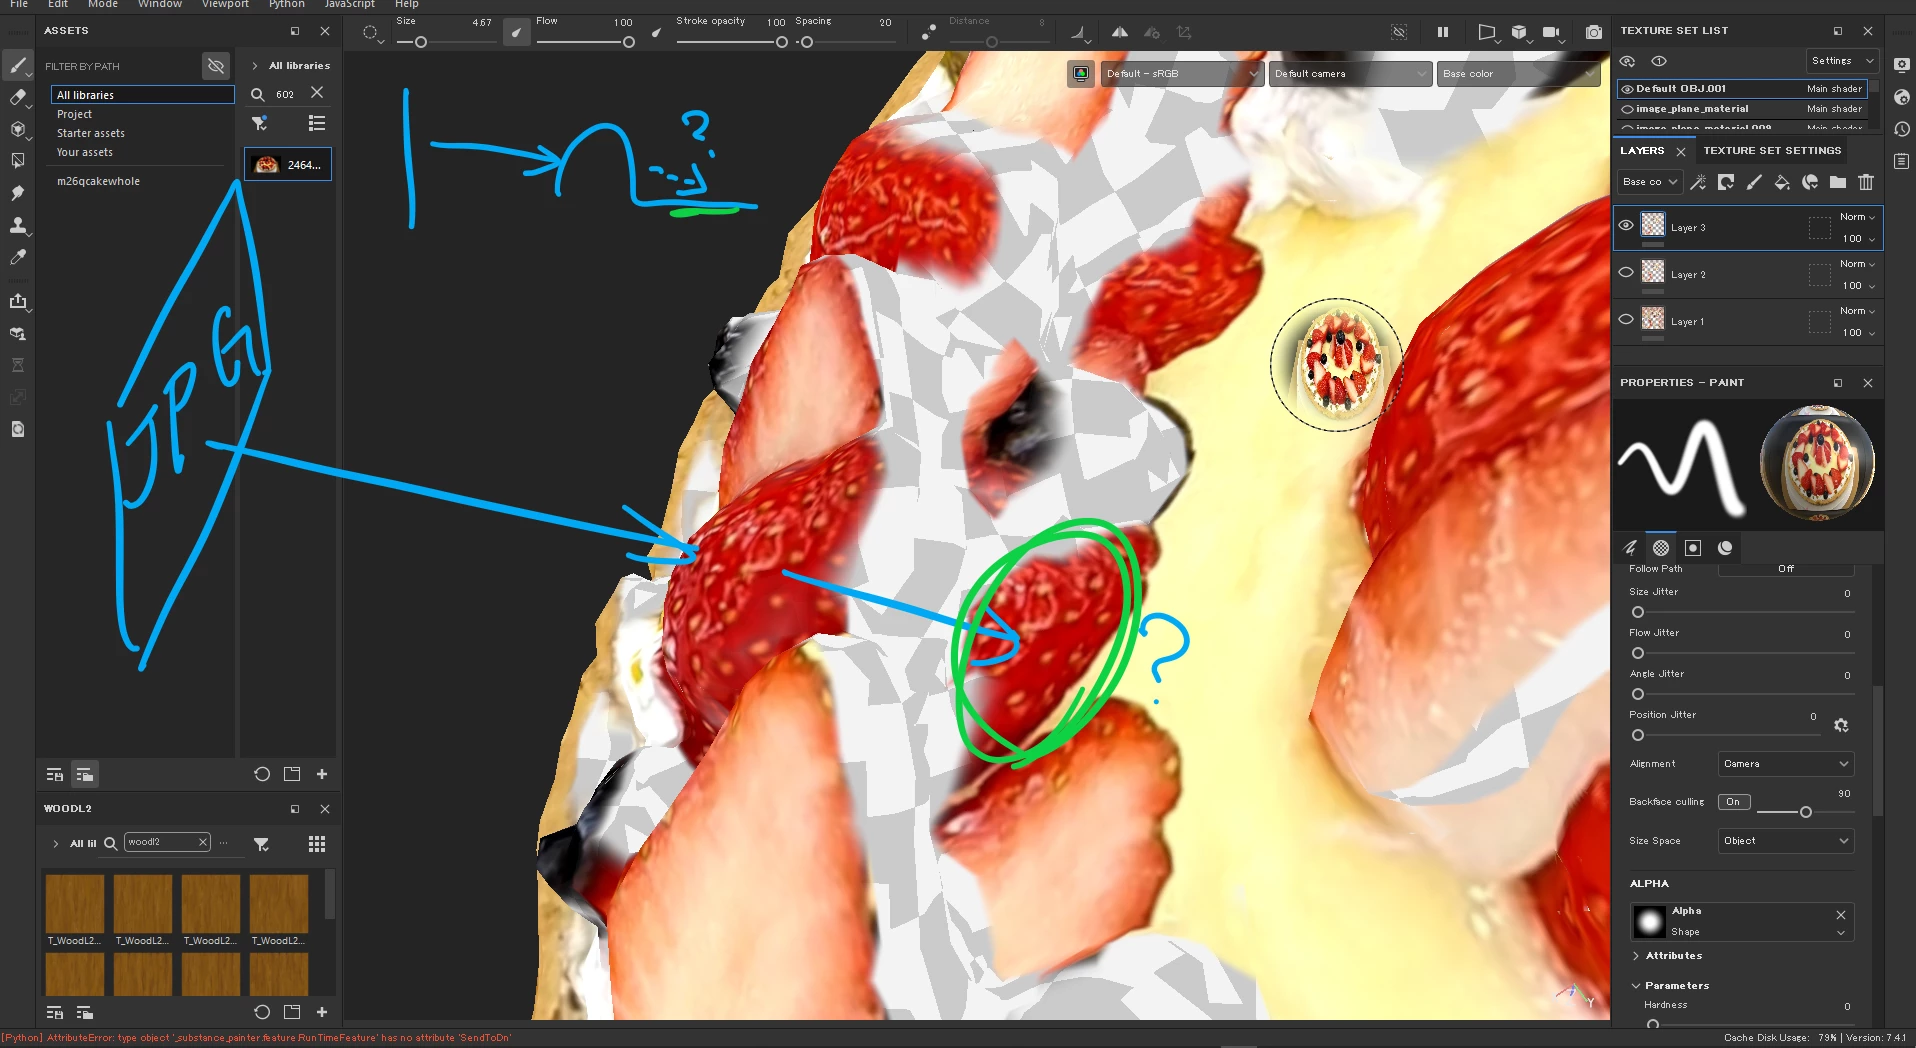This screenshot has height=1048, width=1916.
Task: Open the Viewport menu
Action: [225, 4]
